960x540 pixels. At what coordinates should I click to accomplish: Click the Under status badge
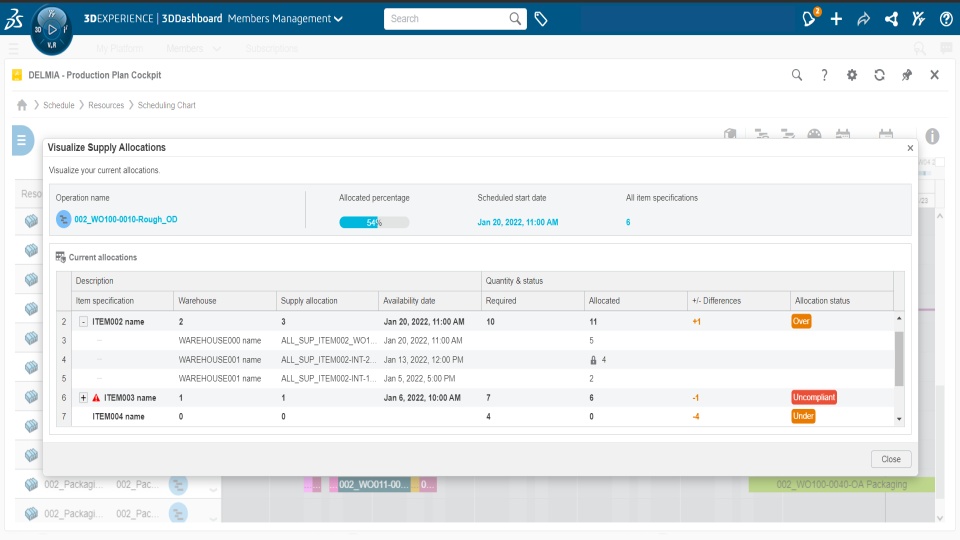[x=803, y=416]
